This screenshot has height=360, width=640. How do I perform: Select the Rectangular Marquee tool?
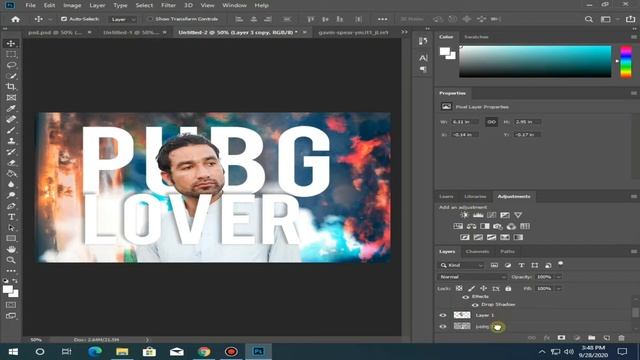11,54
